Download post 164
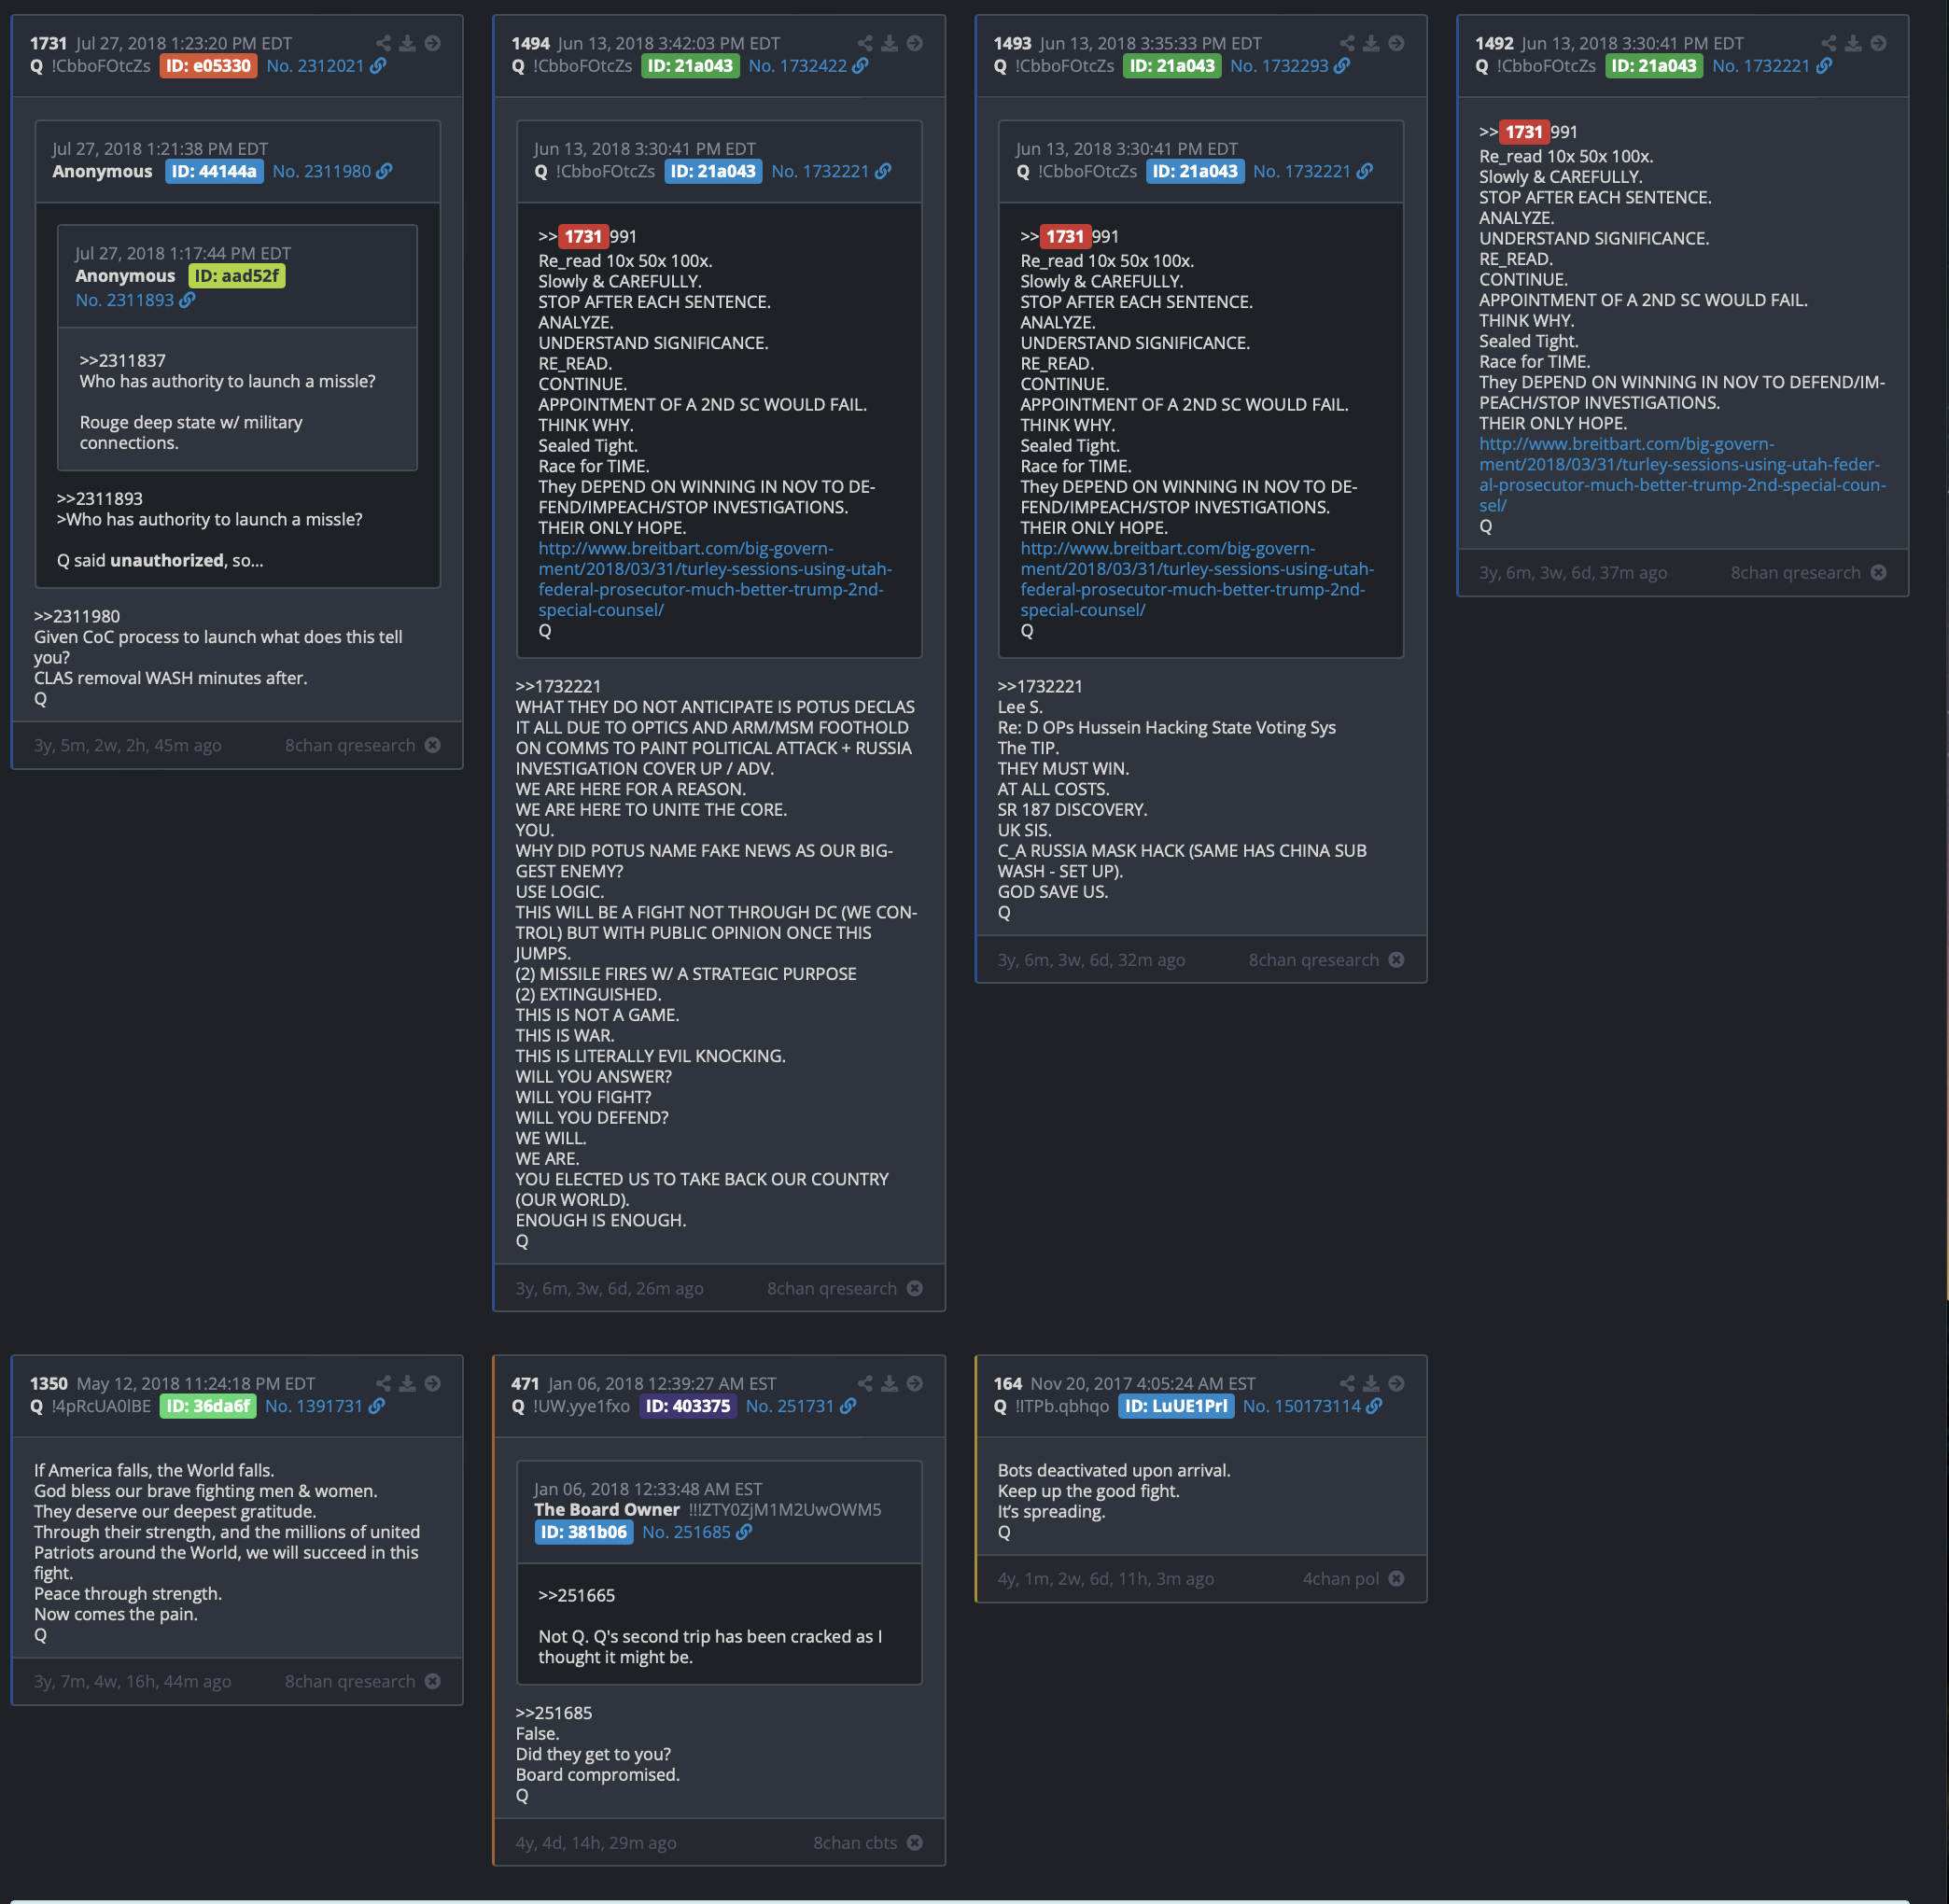 click(x=1371, y=1383)
